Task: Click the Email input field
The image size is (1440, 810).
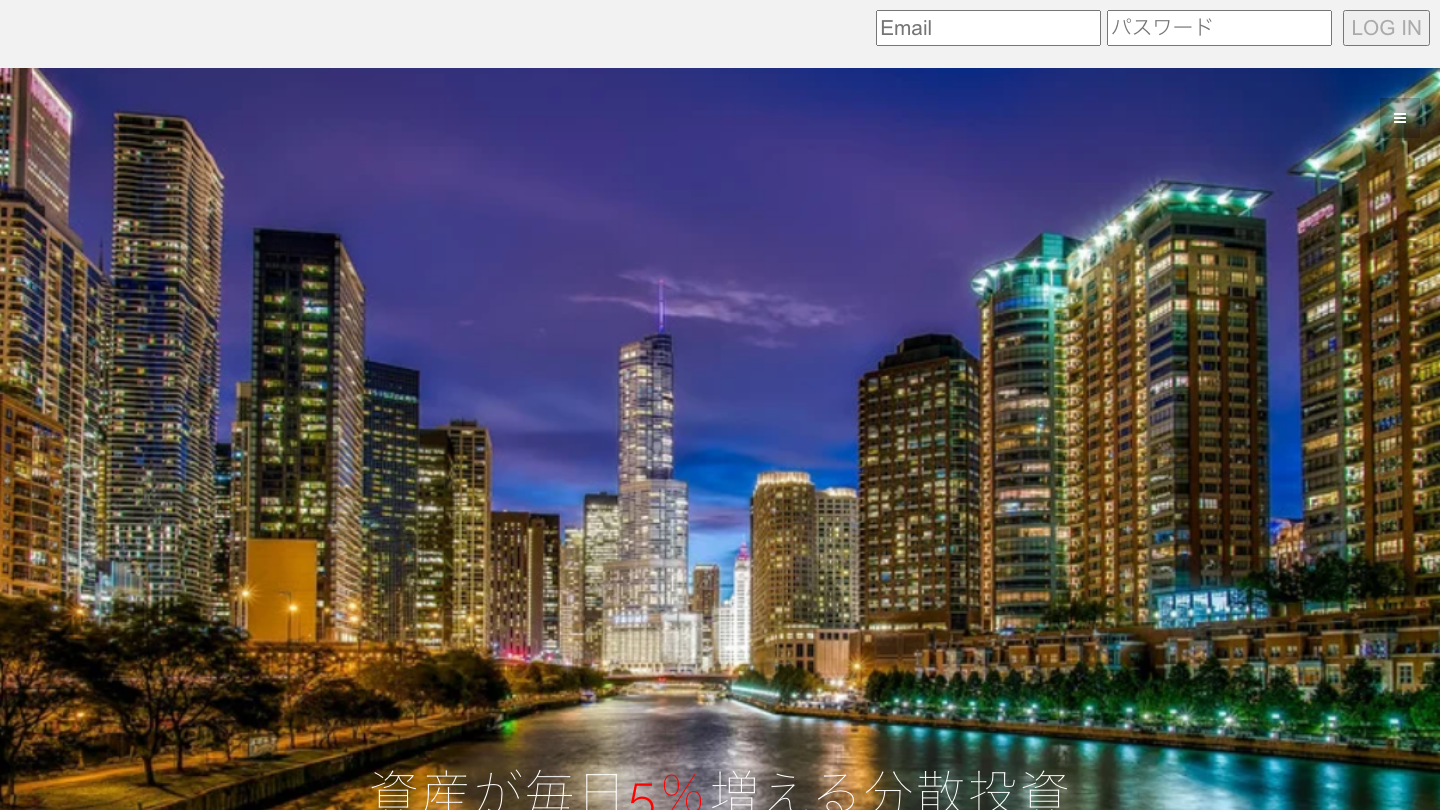Action: 988,28
